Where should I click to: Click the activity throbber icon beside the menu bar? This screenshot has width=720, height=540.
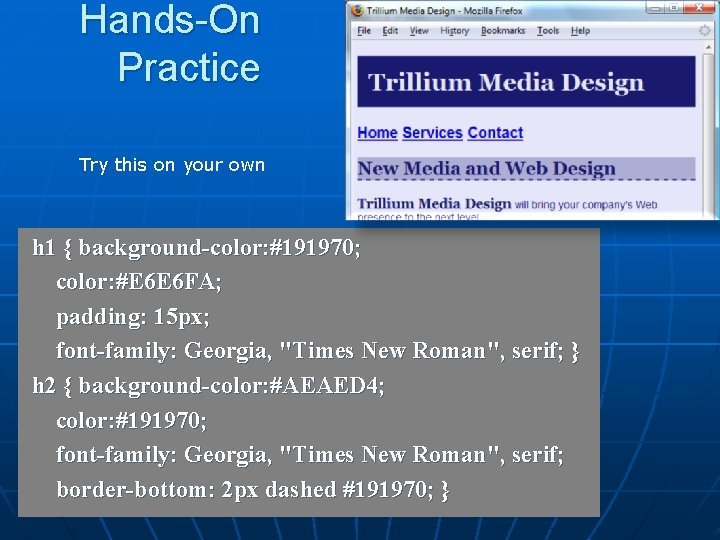(703, 31)
